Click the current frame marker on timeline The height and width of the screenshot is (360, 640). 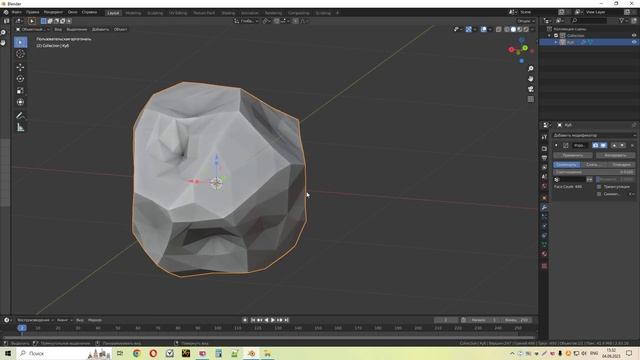(x=22, y=328)
